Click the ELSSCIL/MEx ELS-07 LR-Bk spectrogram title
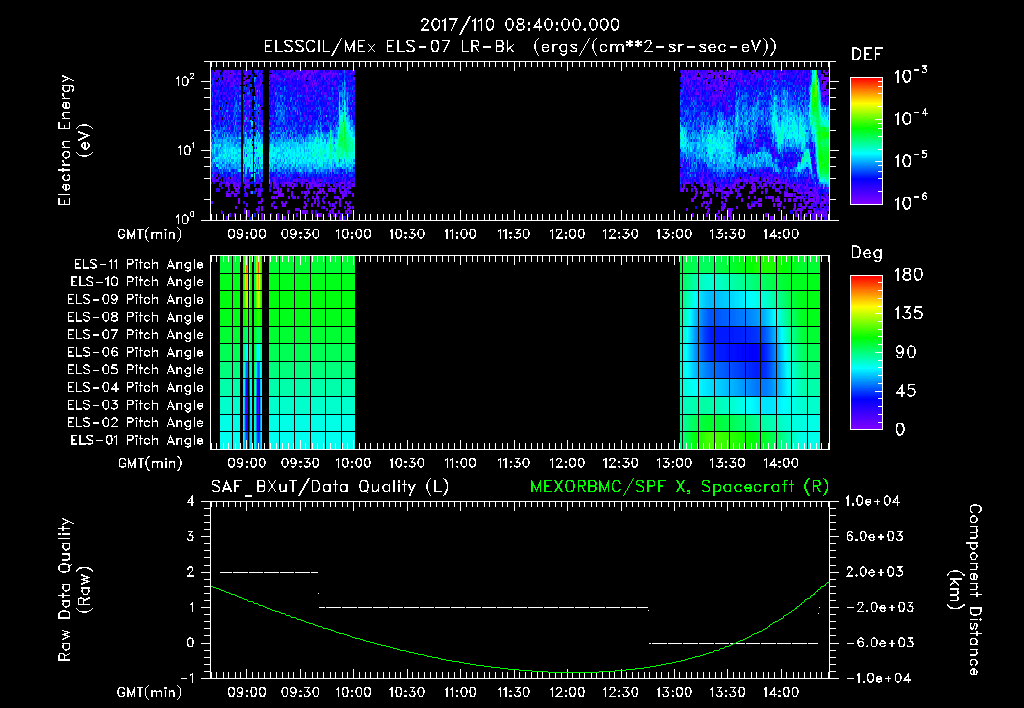This screenshot has width=1024, height=708. click(520, 46)
